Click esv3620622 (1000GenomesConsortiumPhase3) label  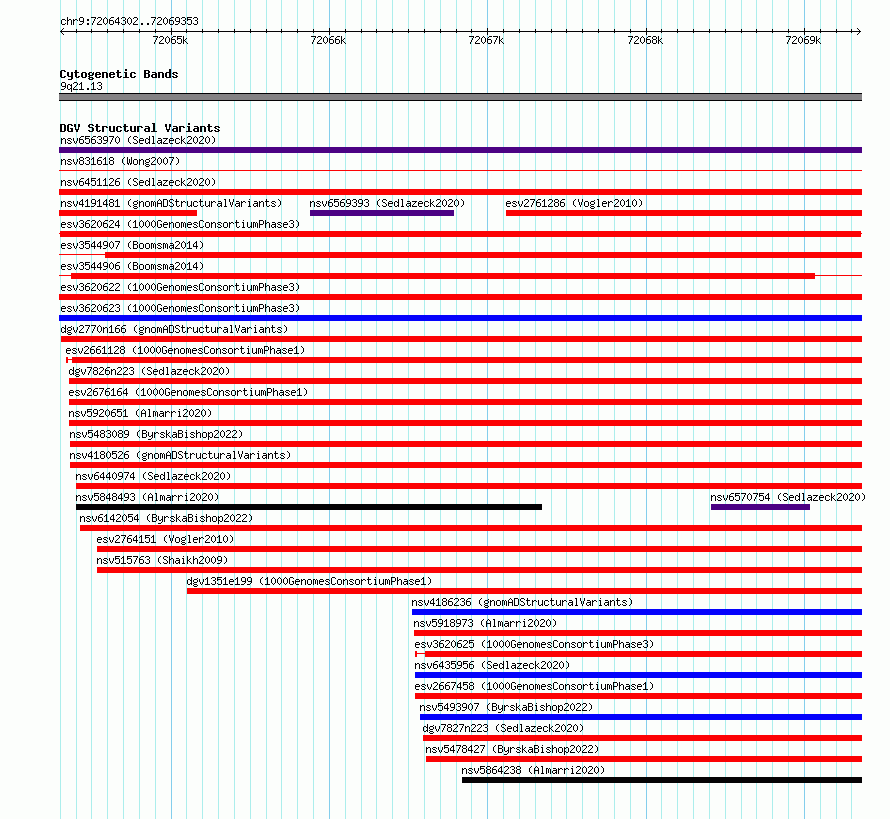180,287
